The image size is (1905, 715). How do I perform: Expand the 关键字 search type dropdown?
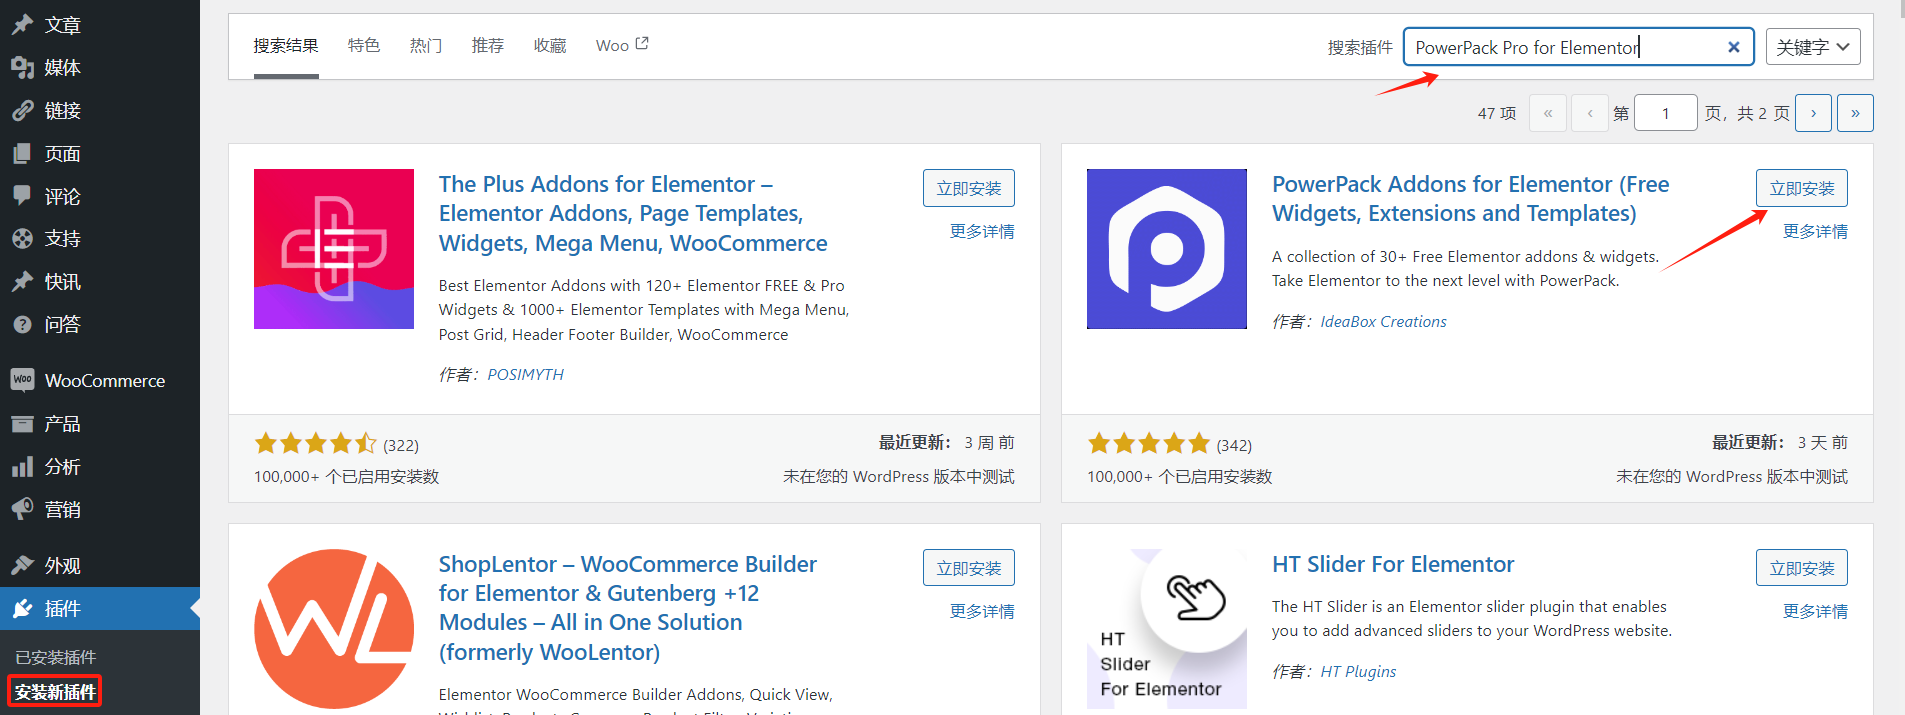(1812, 47)
